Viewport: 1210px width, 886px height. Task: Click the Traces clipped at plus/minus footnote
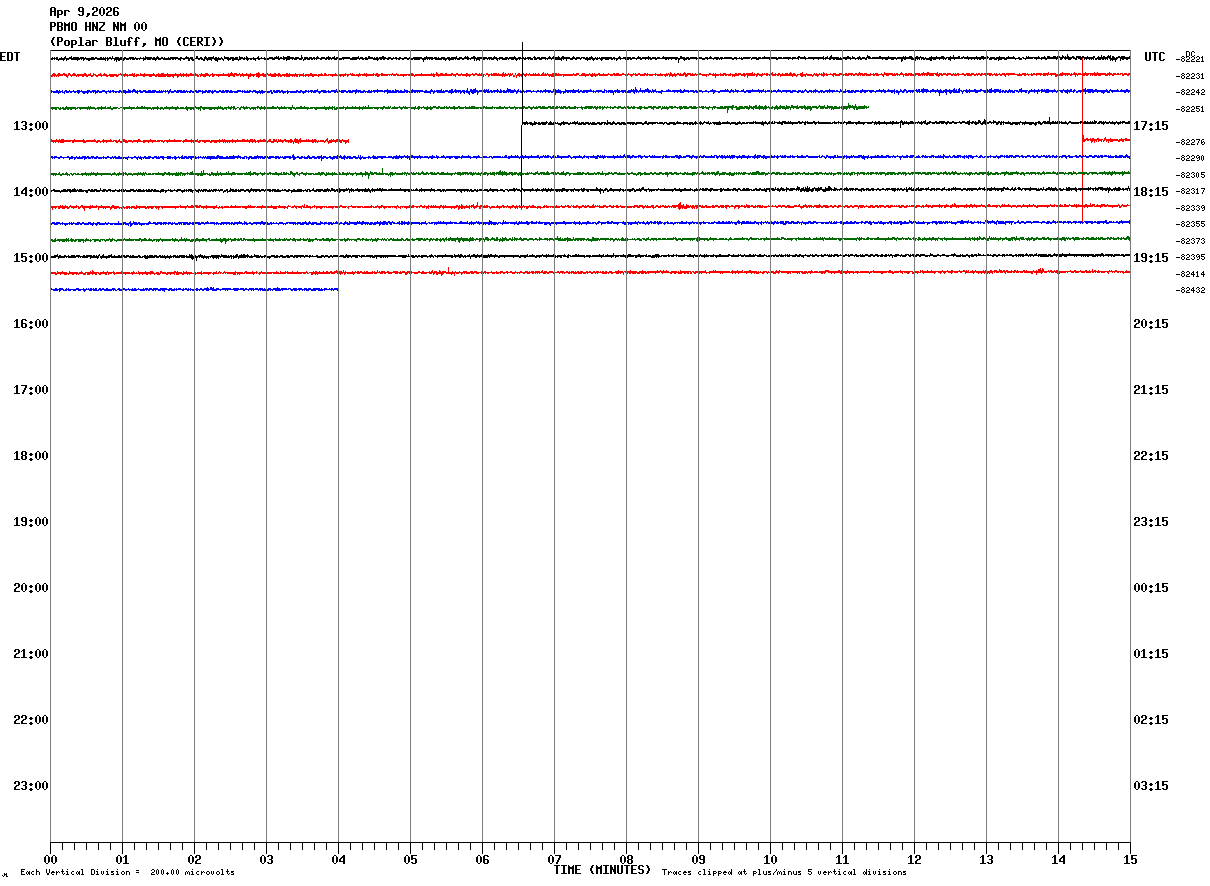pos(784,873)
